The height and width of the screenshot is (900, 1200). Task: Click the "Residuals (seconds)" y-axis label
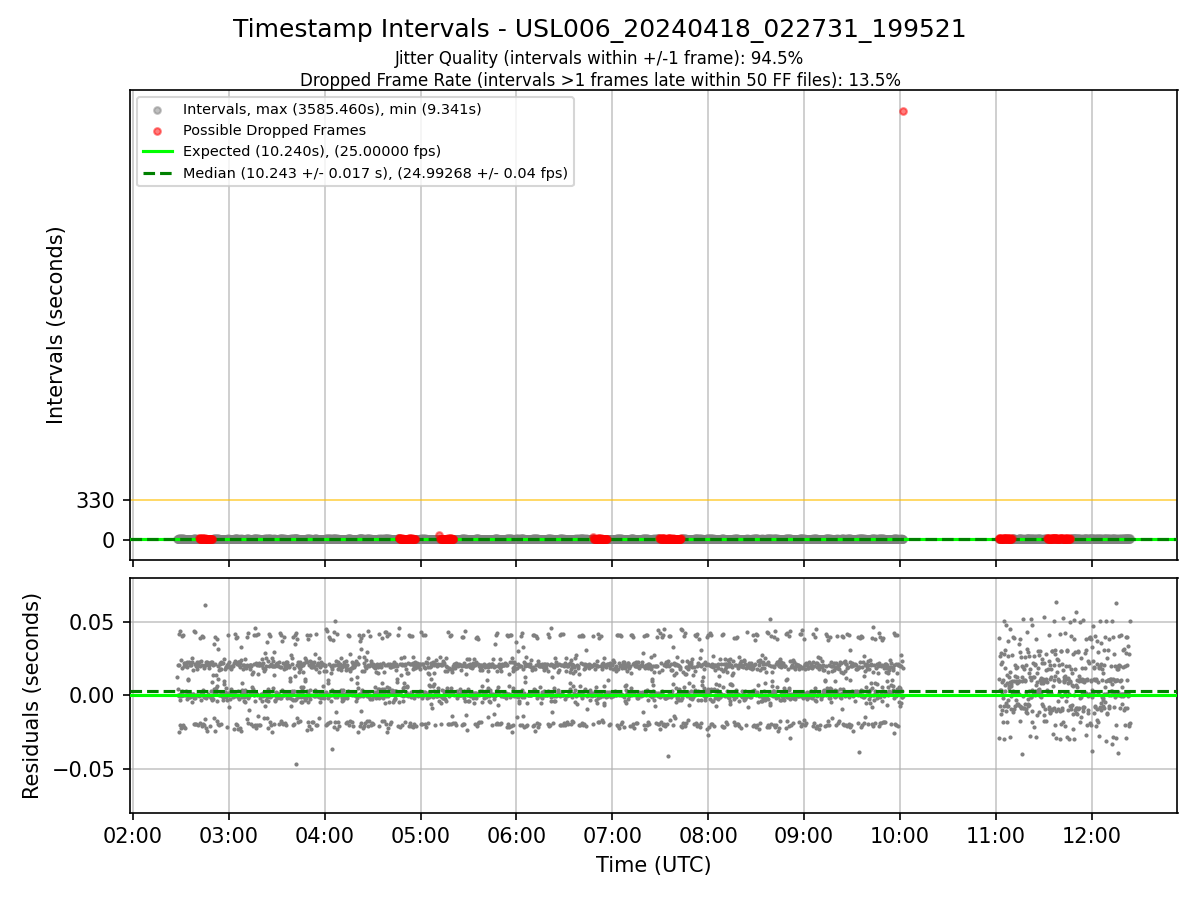[32, 696]
